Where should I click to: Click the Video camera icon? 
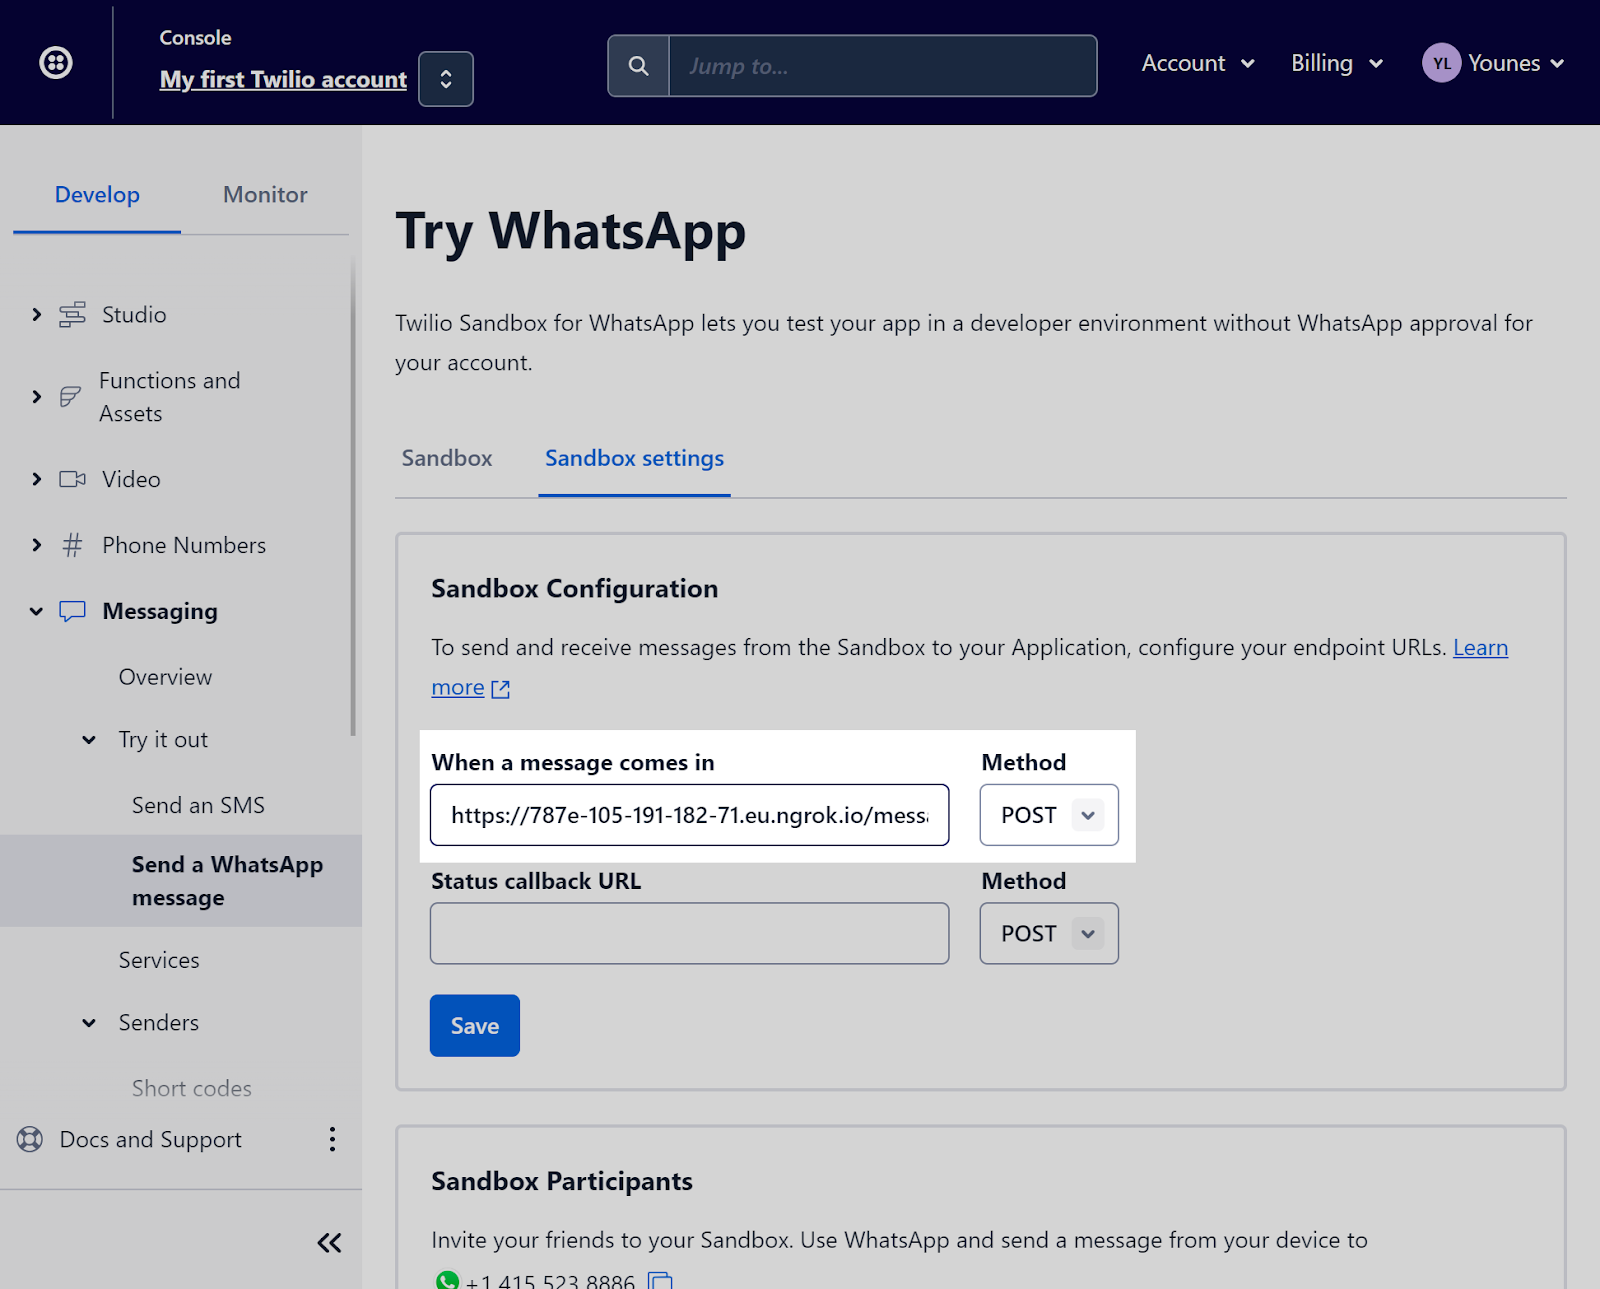pos(72,479)
